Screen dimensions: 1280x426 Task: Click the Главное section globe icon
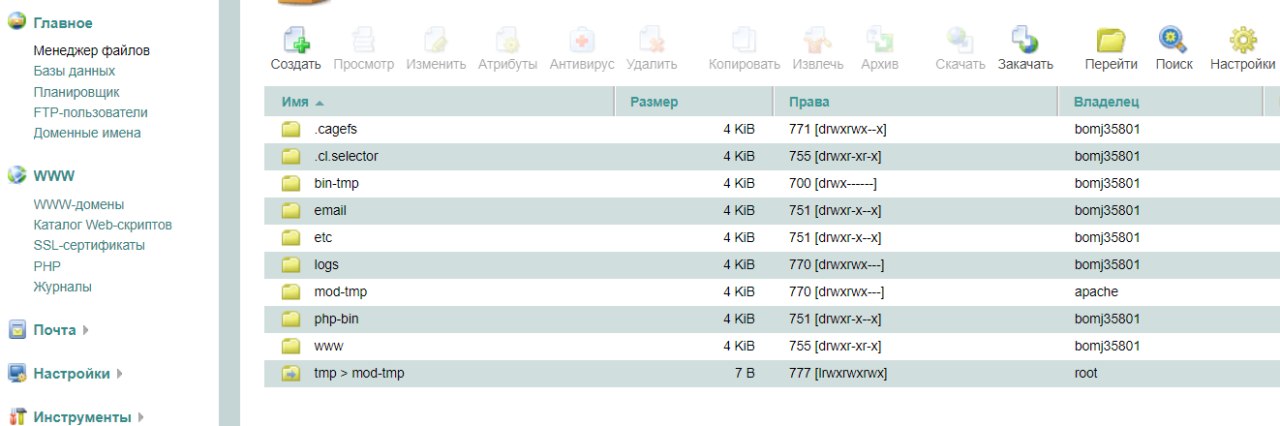(16, 22)
